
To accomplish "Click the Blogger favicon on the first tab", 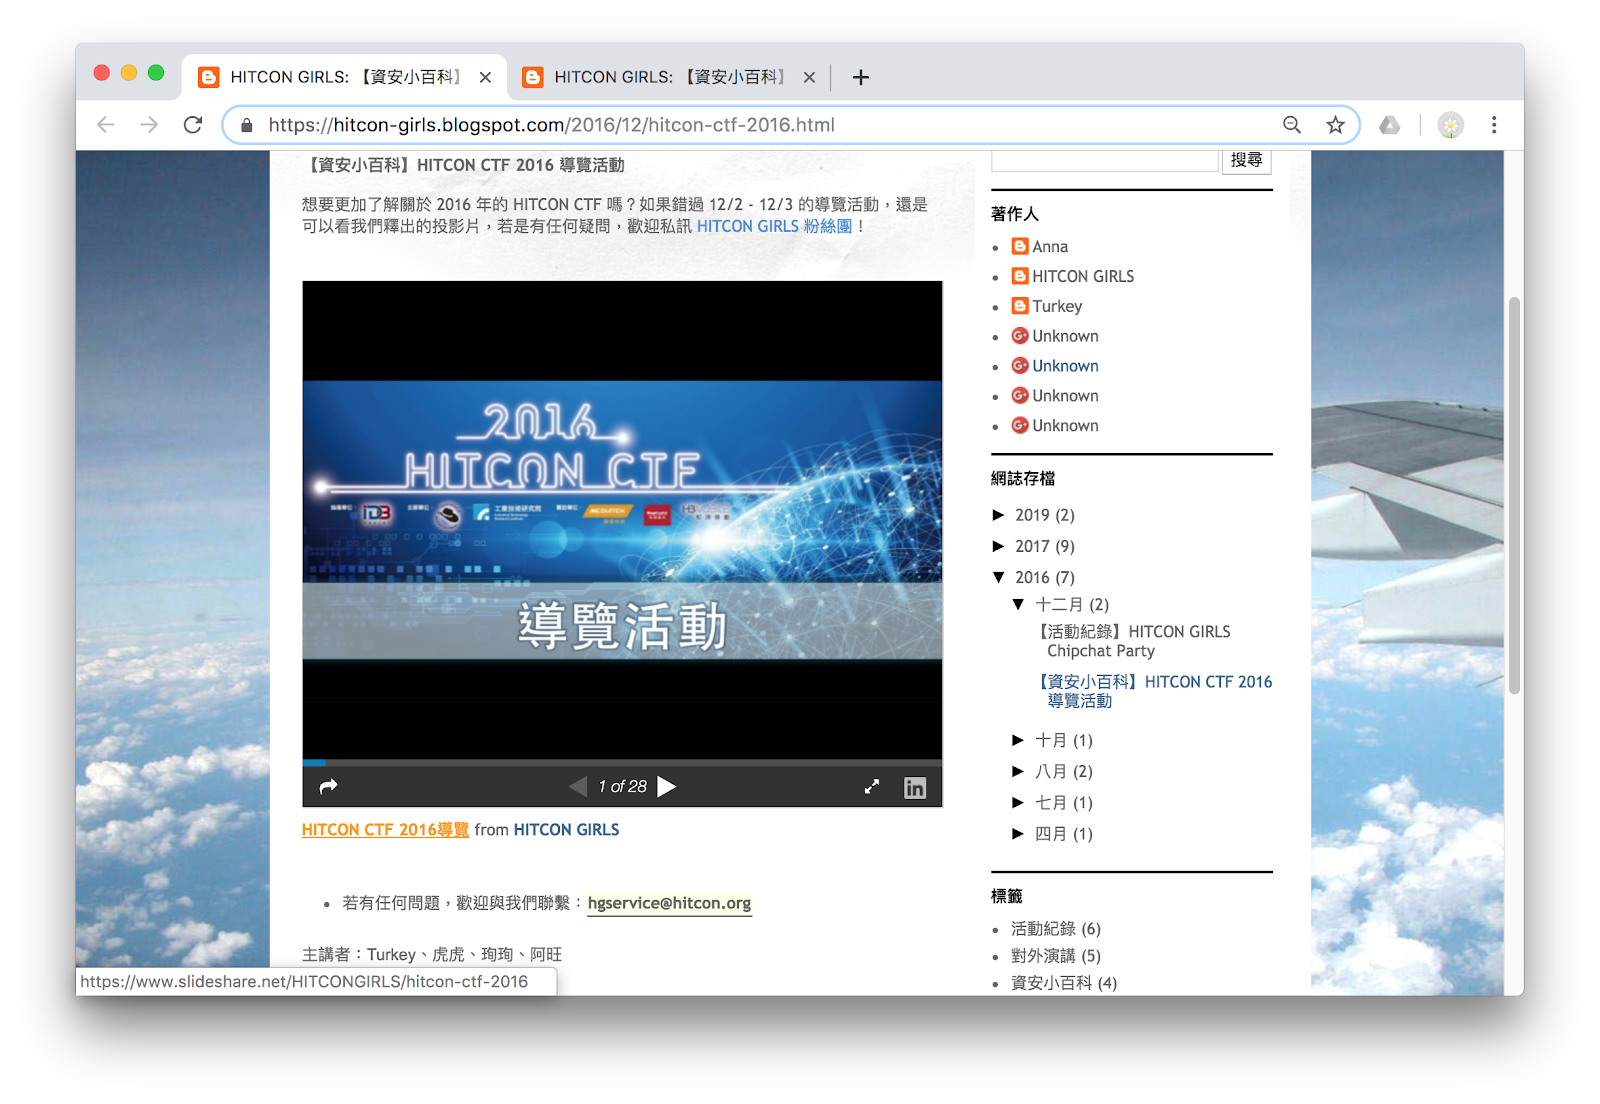I will click(209, 77).
